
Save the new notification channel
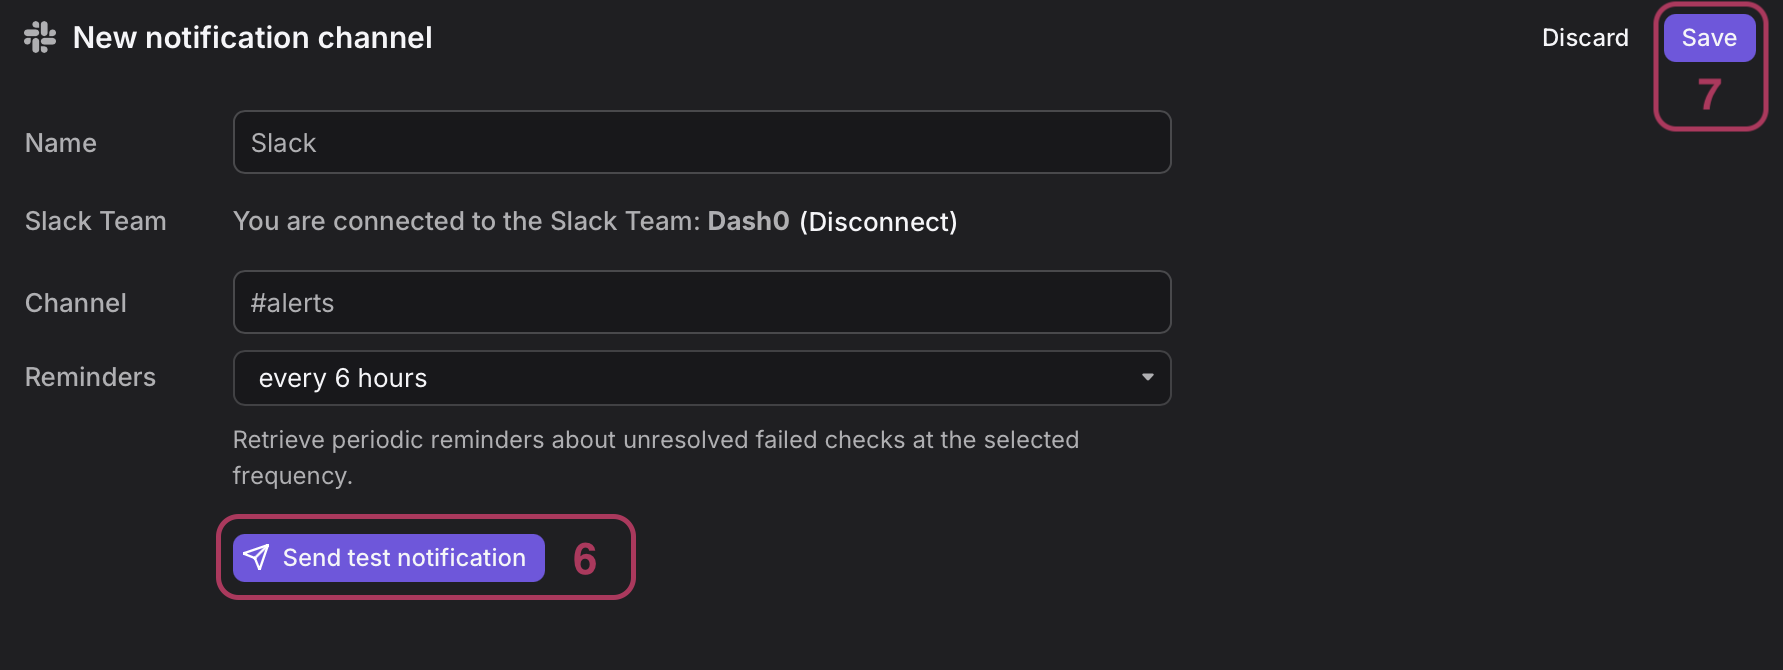pos(1709,38)
